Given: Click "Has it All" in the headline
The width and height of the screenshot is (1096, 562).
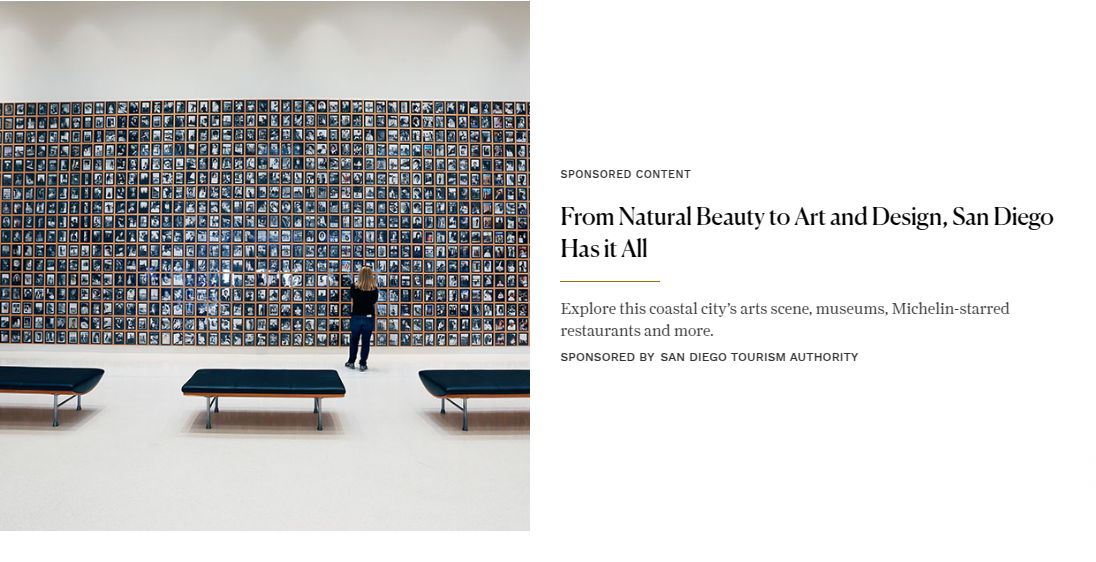Looking at the screenshot, I should [x=604, y=248].
